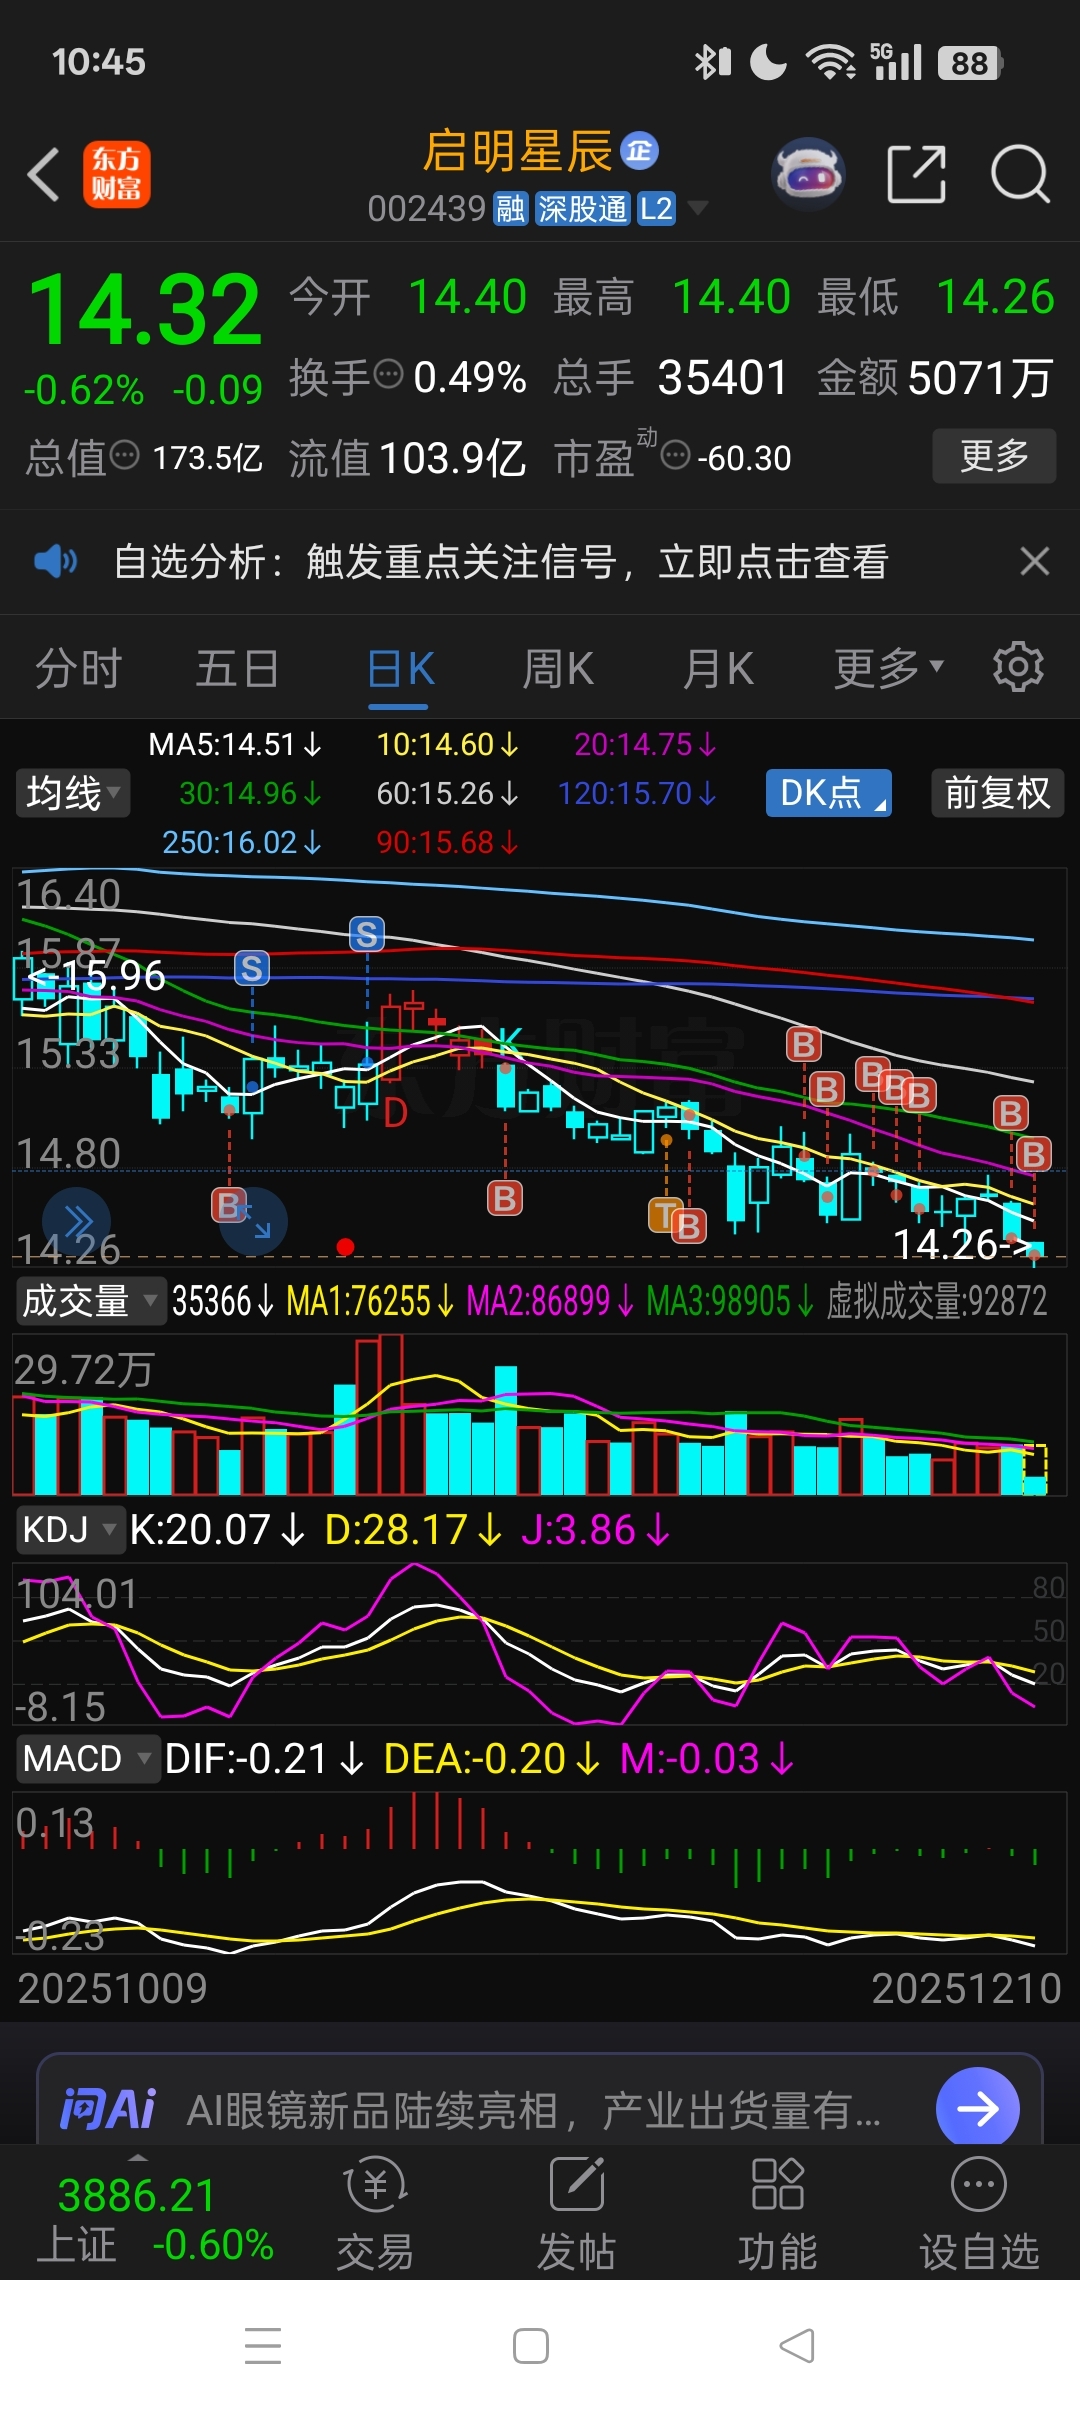Tap the blue speaker announcement icon
1080x2412 pixels.
55,561
